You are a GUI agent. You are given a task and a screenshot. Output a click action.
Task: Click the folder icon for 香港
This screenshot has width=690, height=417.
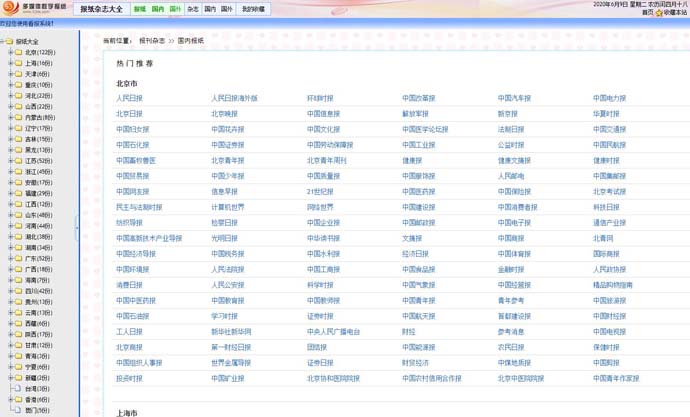point(18,399)
